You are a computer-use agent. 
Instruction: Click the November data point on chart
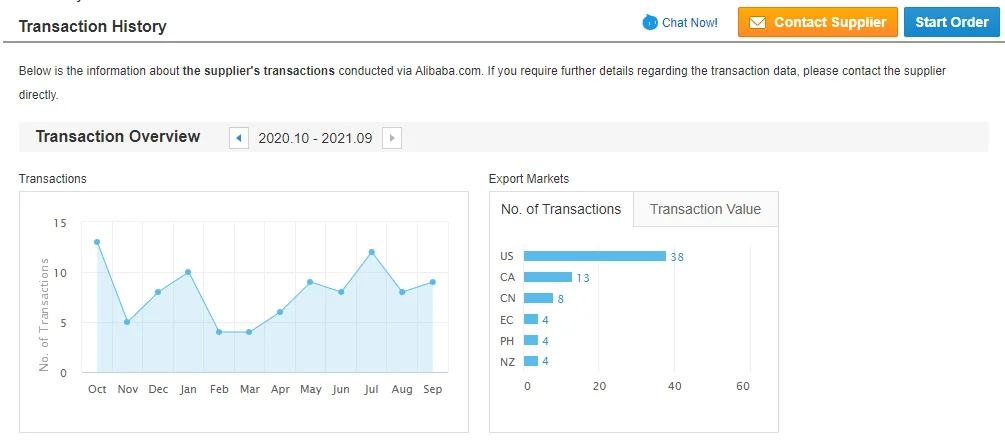coord(127,322)
